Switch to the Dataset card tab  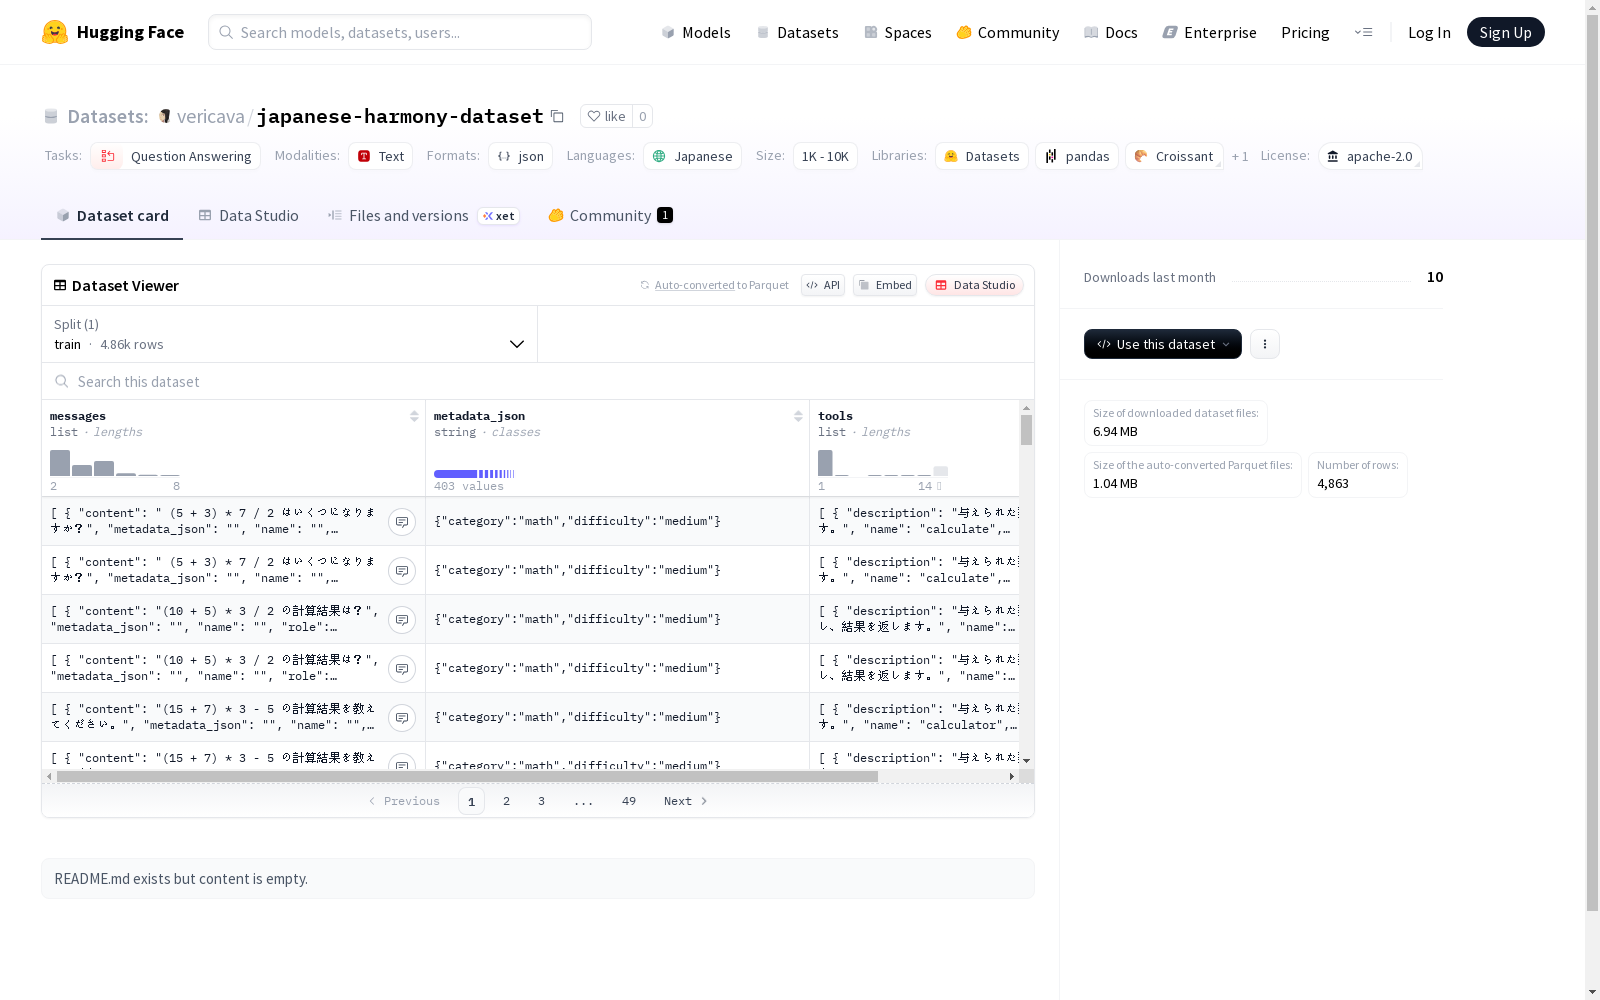[x=112, y=216]
